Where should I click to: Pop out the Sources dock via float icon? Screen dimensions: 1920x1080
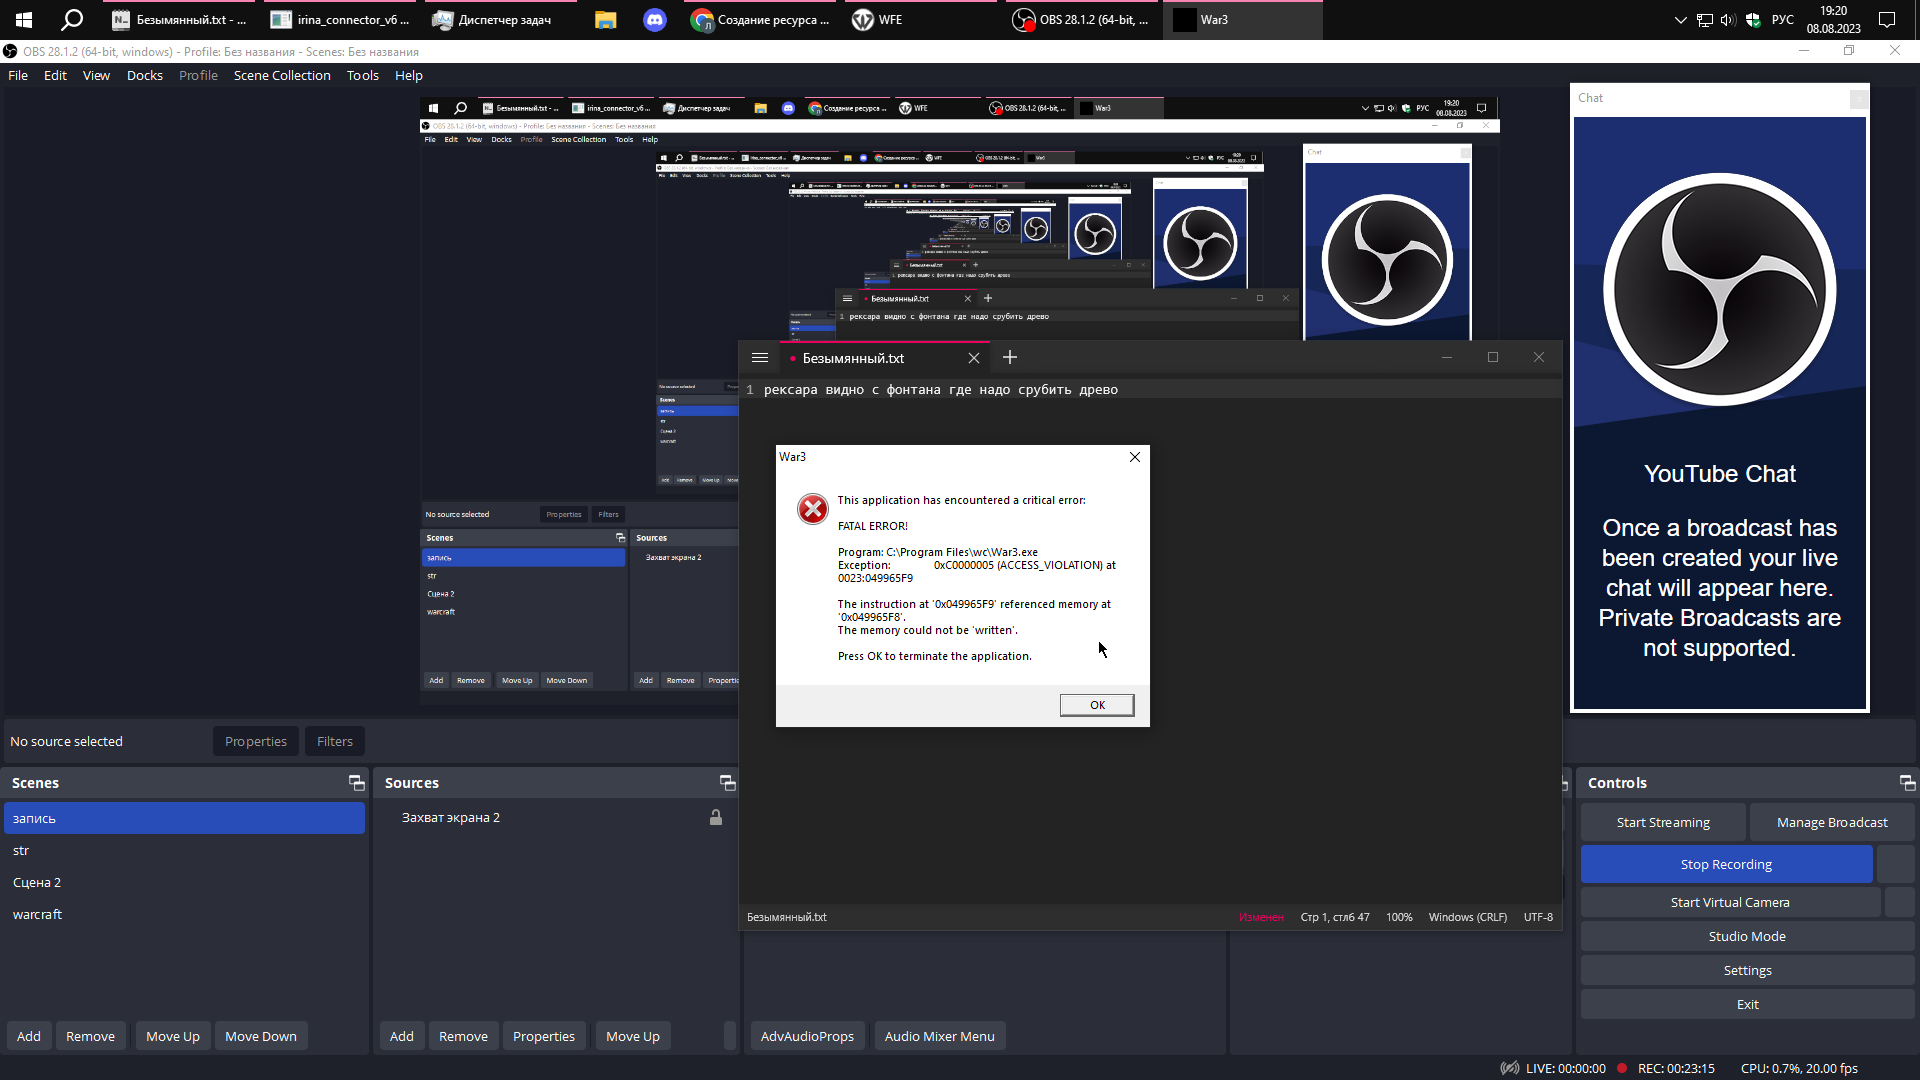click(727, 783)
